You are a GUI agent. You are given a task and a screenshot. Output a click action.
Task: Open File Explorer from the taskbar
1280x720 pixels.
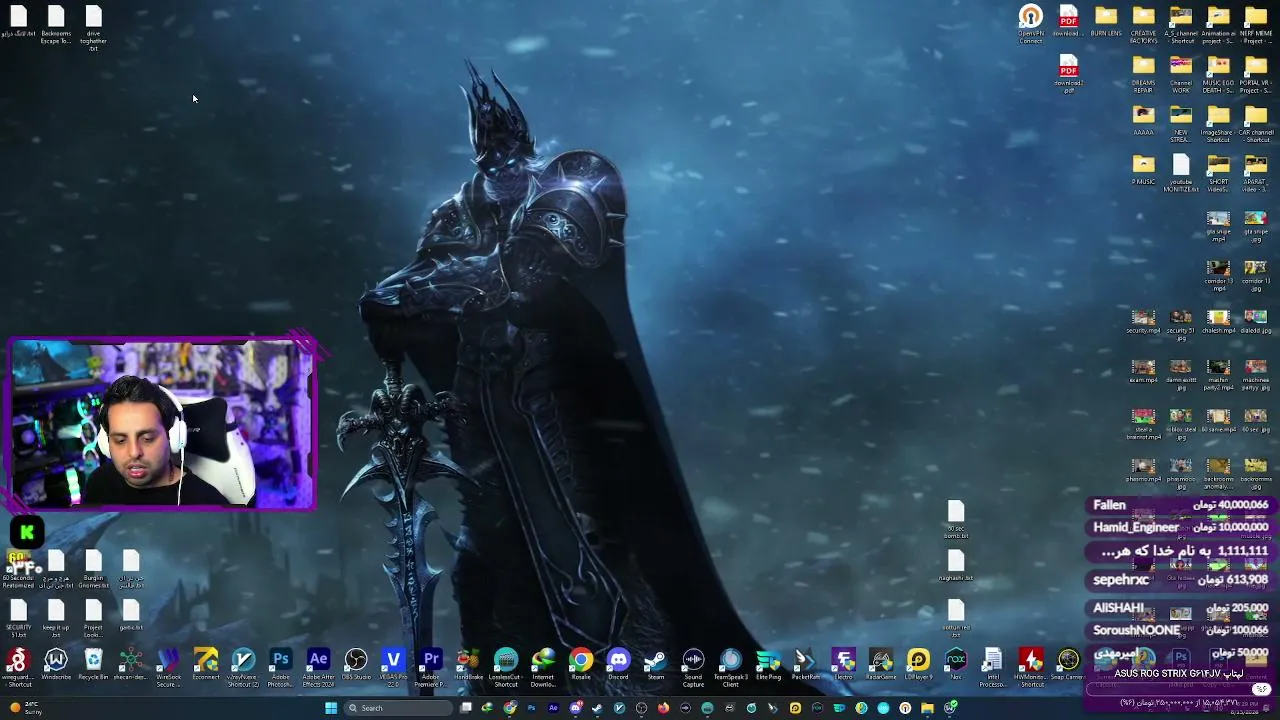coord(927,708)
